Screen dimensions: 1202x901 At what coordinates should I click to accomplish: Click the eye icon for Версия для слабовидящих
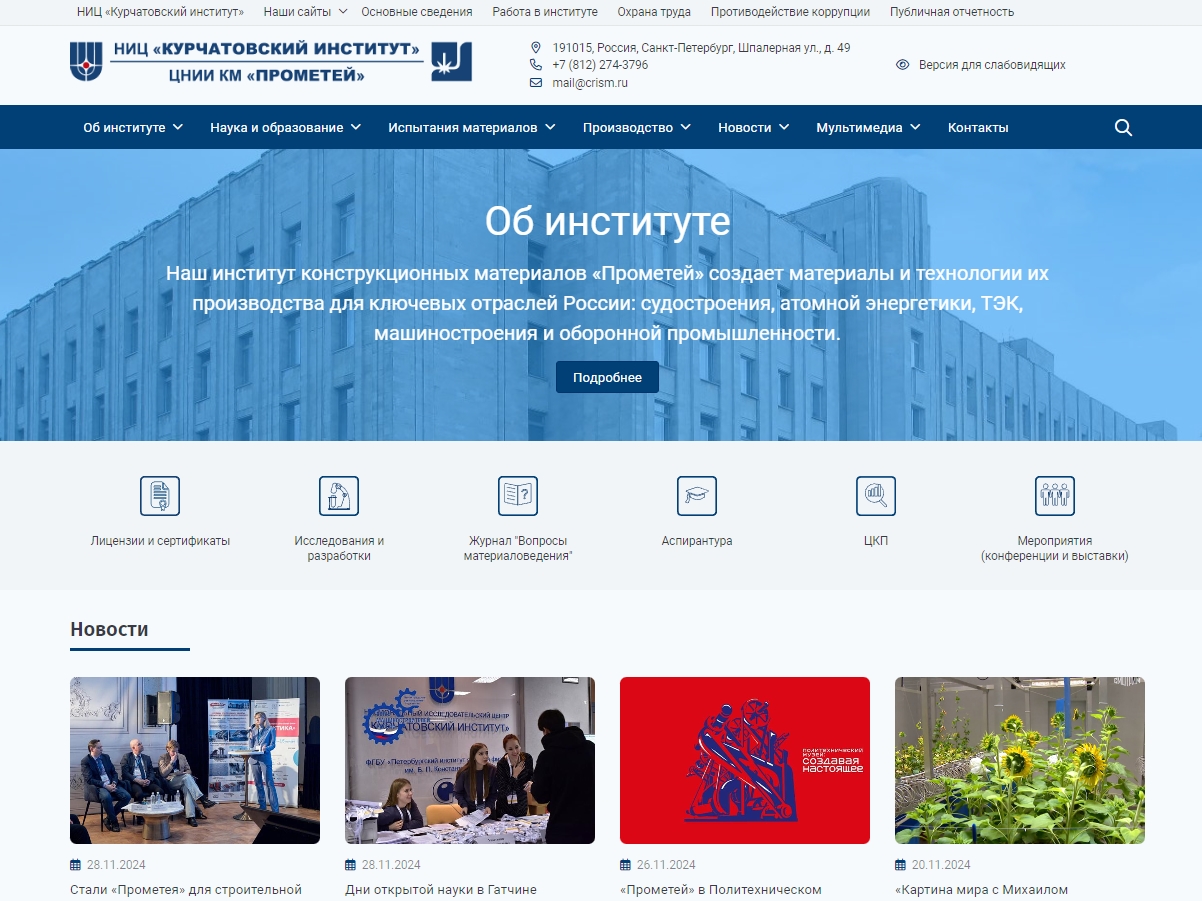click(903, 64)
